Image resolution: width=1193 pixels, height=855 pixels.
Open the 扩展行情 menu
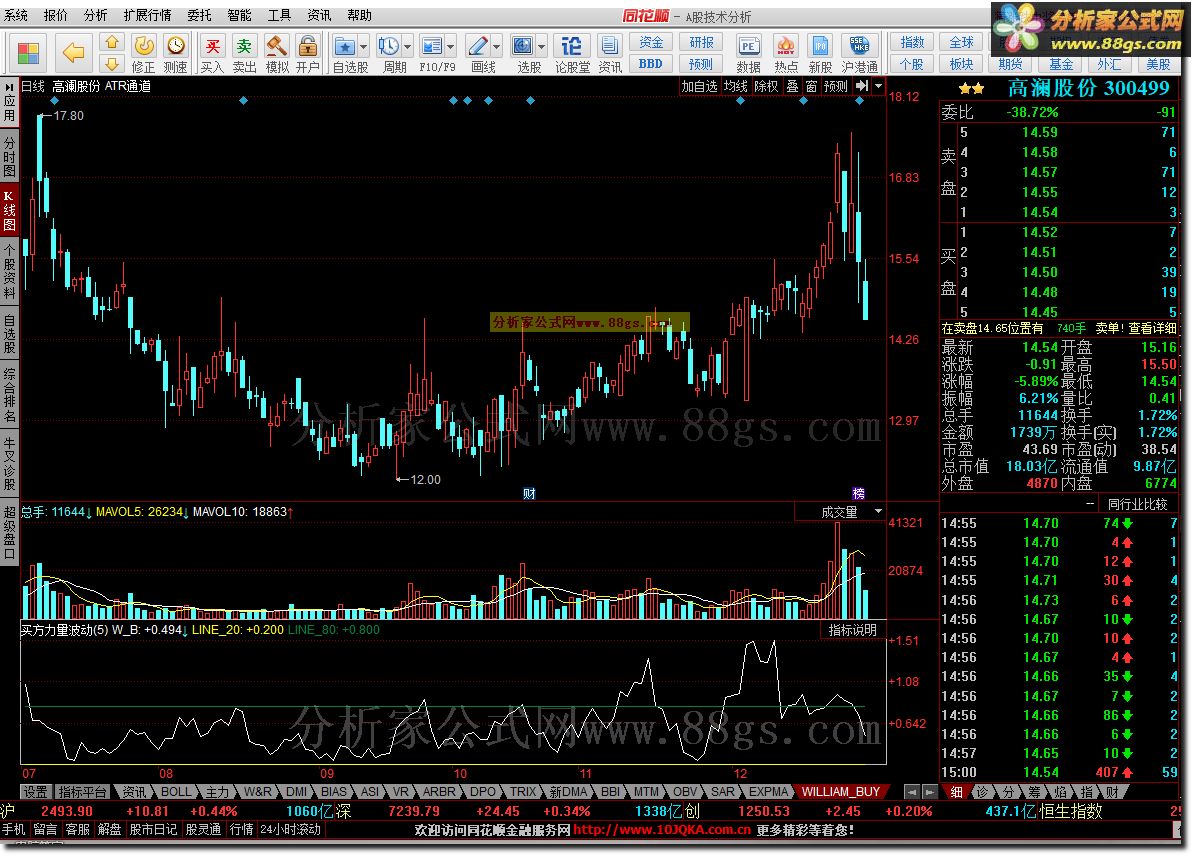148,15
